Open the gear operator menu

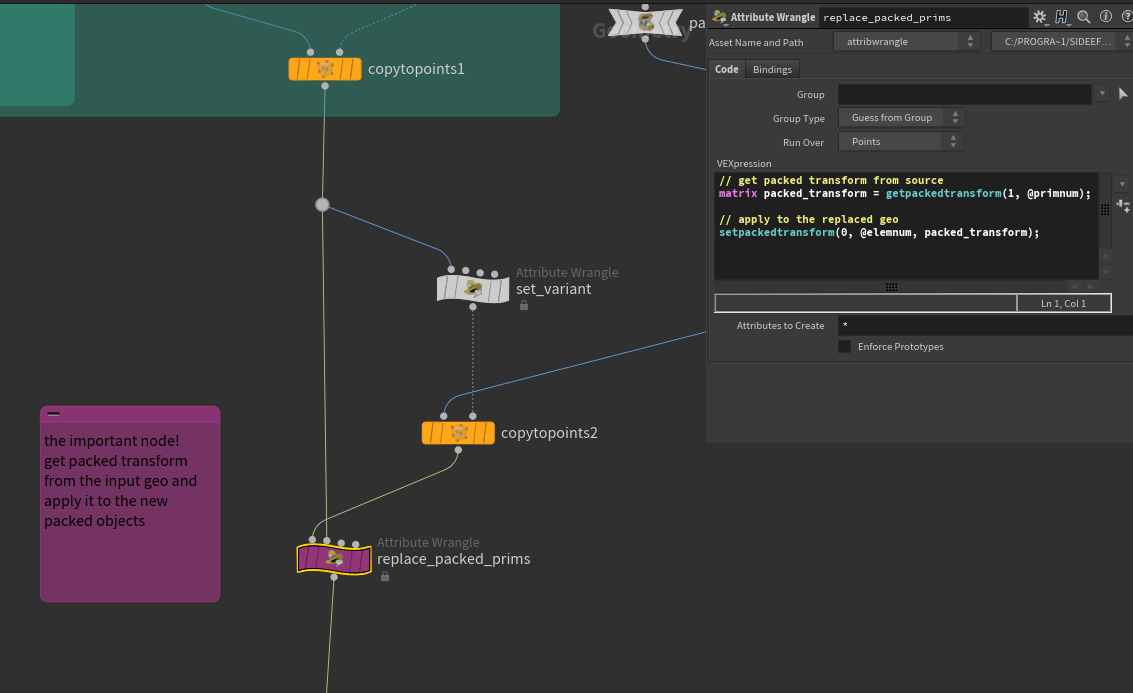1040,17
